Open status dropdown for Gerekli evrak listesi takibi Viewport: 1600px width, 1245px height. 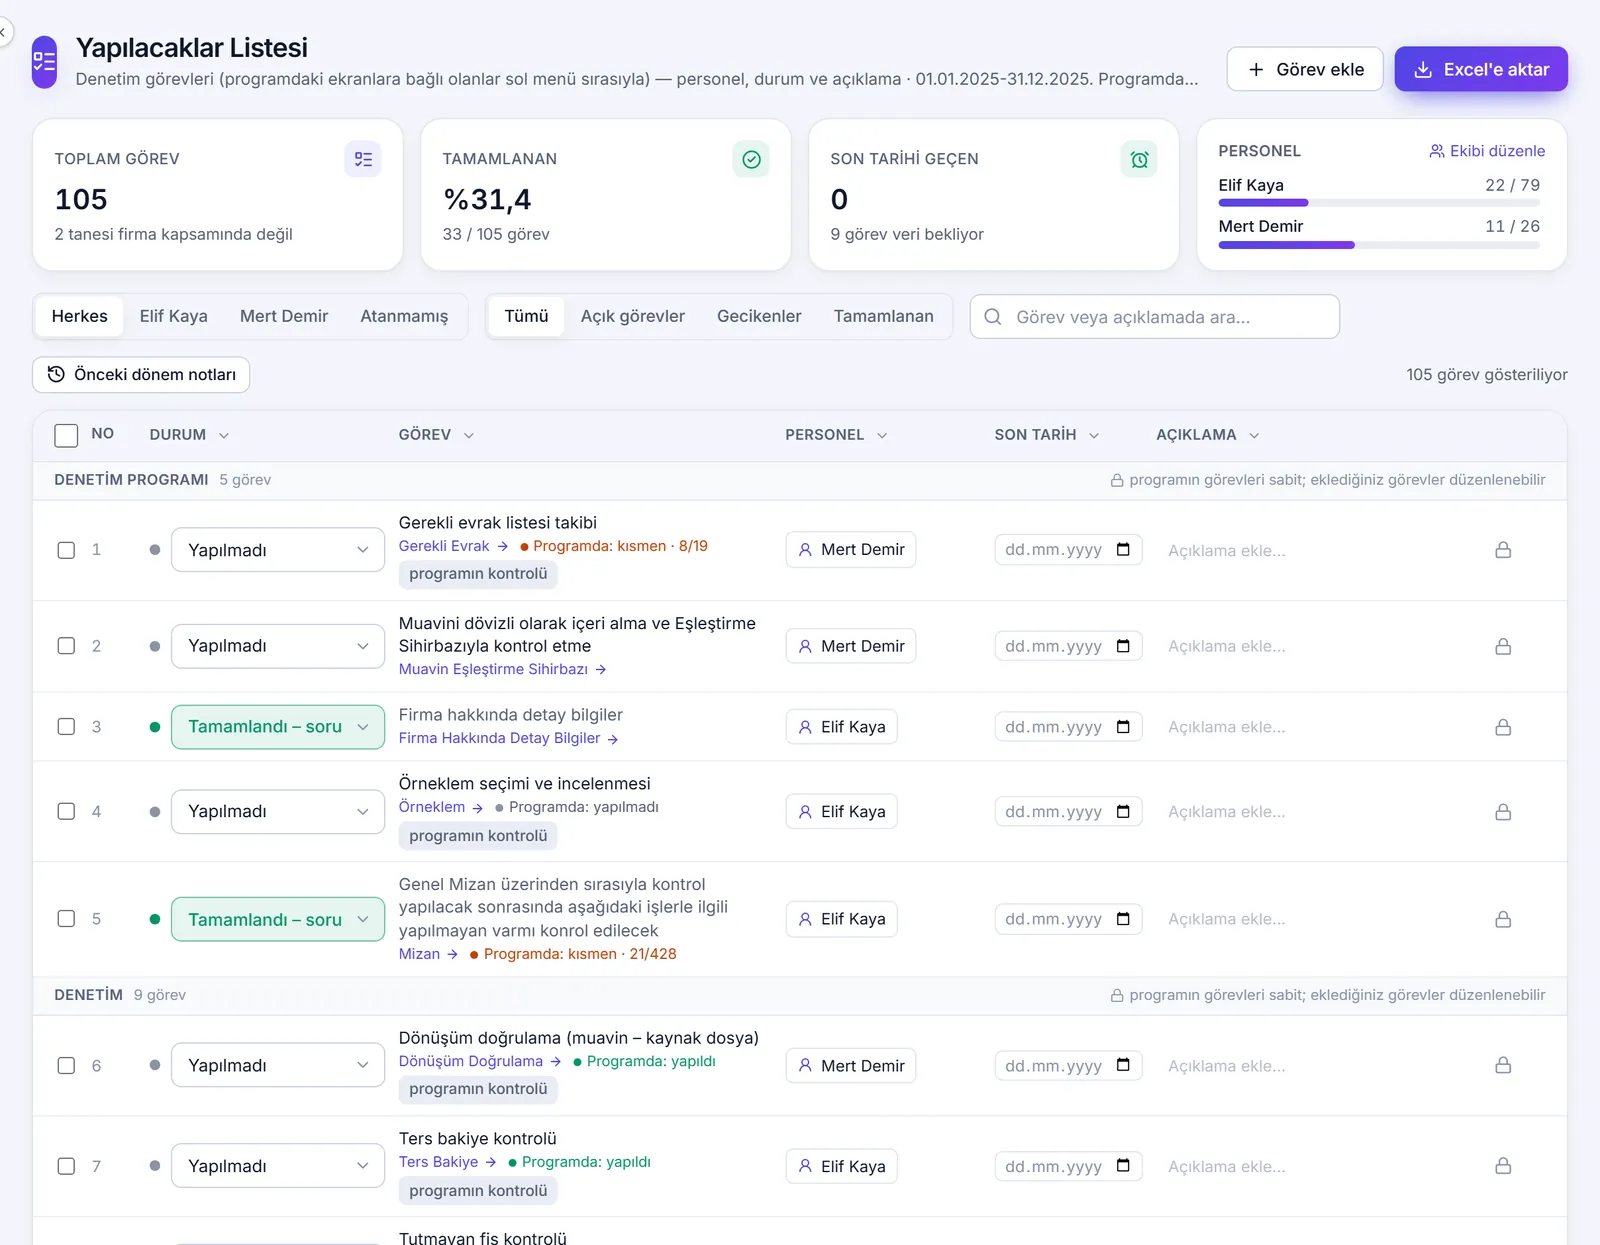point(278,550)
